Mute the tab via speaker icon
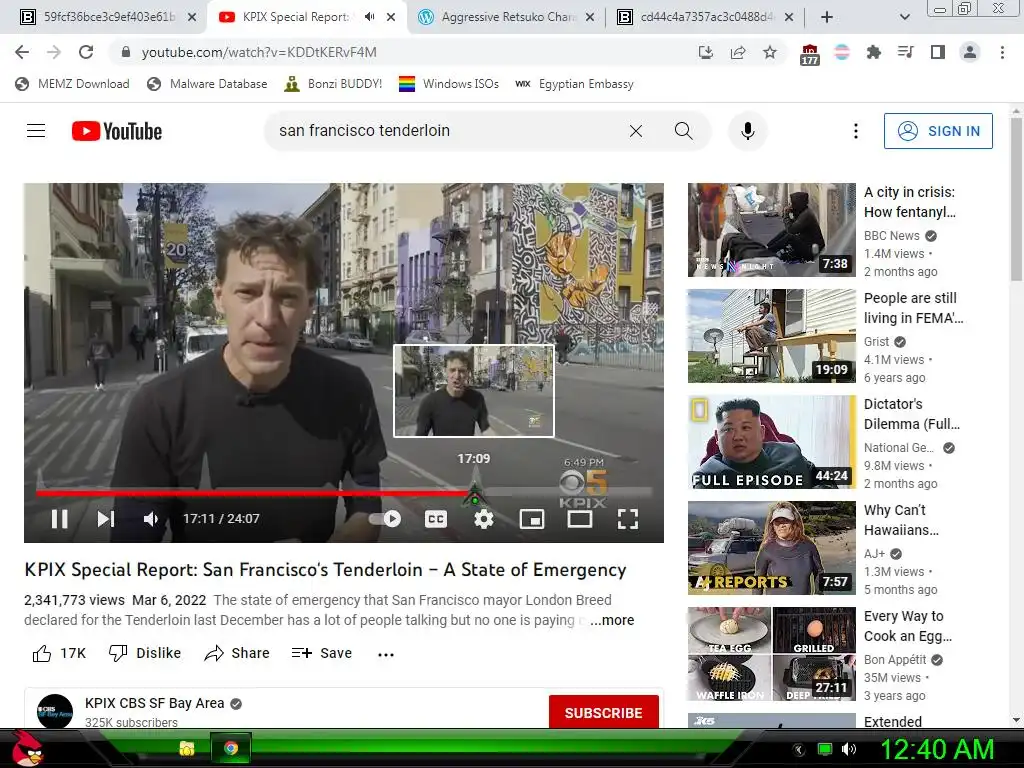 (370, 17)
